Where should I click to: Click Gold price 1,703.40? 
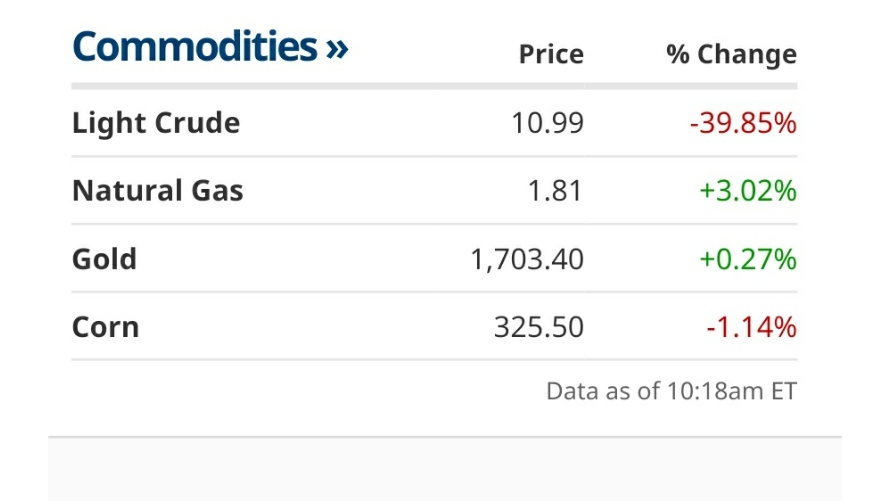point(527,259)
